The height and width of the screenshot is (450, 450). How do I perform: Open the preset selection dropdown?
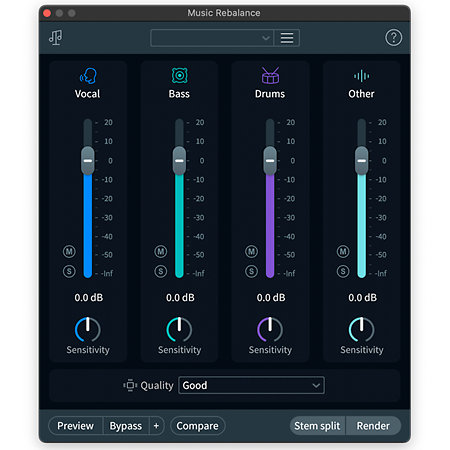point(212,38)
